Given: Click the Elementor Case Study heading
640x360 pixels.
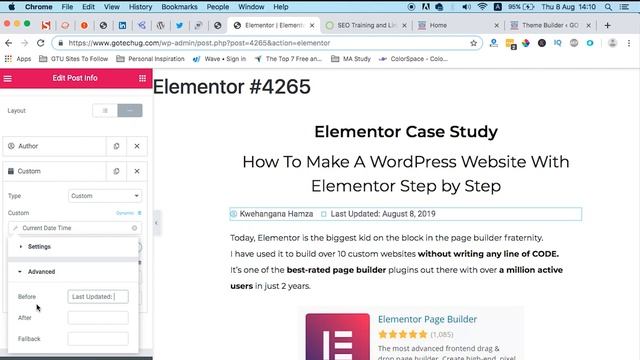Looking at the screenshot, I should (406, 132).
